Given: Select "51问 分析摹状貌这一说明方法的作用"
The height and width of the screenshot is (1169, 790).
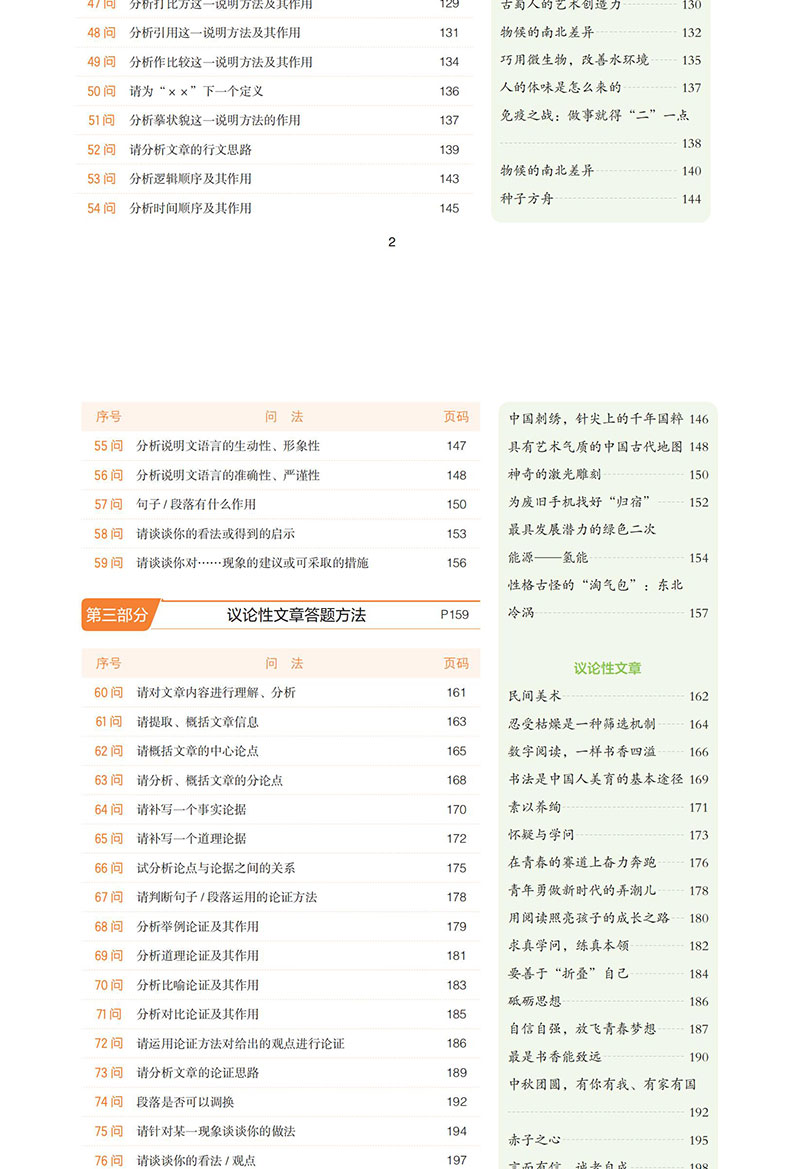Looking at the screenshot, I should point(274,120).
